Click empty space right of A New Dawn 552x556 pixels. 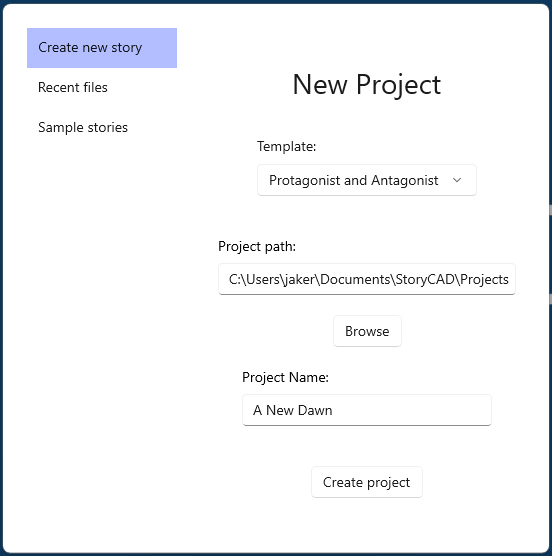[x=411, y=410]
